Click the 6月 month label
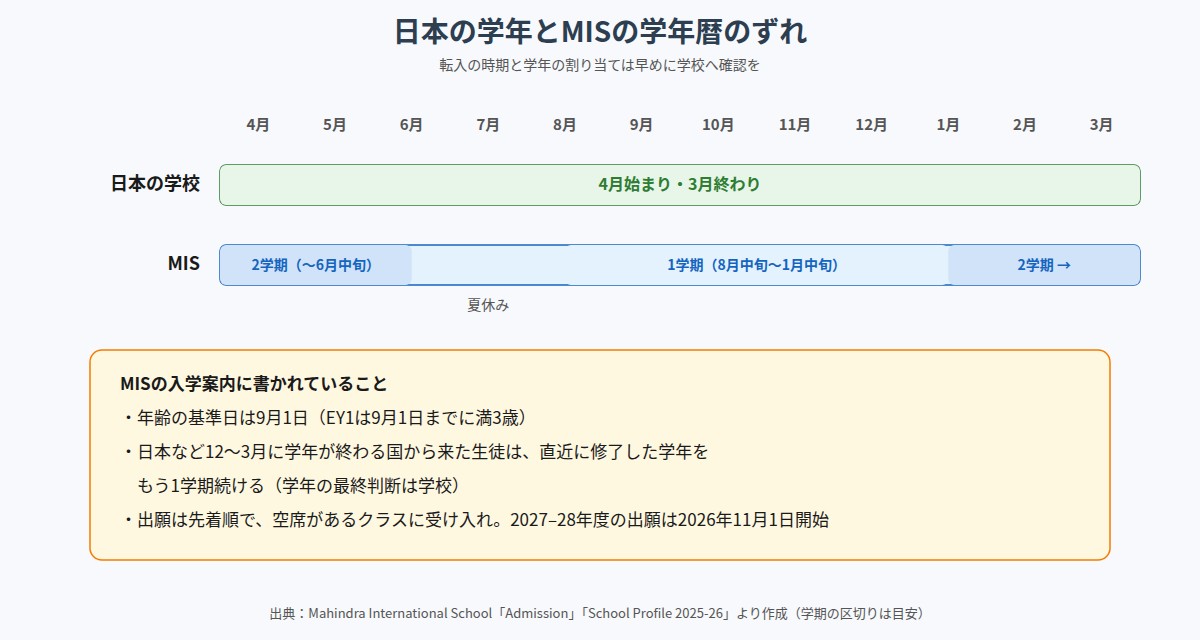This screenshot has height=640, width=1200. 411,125
